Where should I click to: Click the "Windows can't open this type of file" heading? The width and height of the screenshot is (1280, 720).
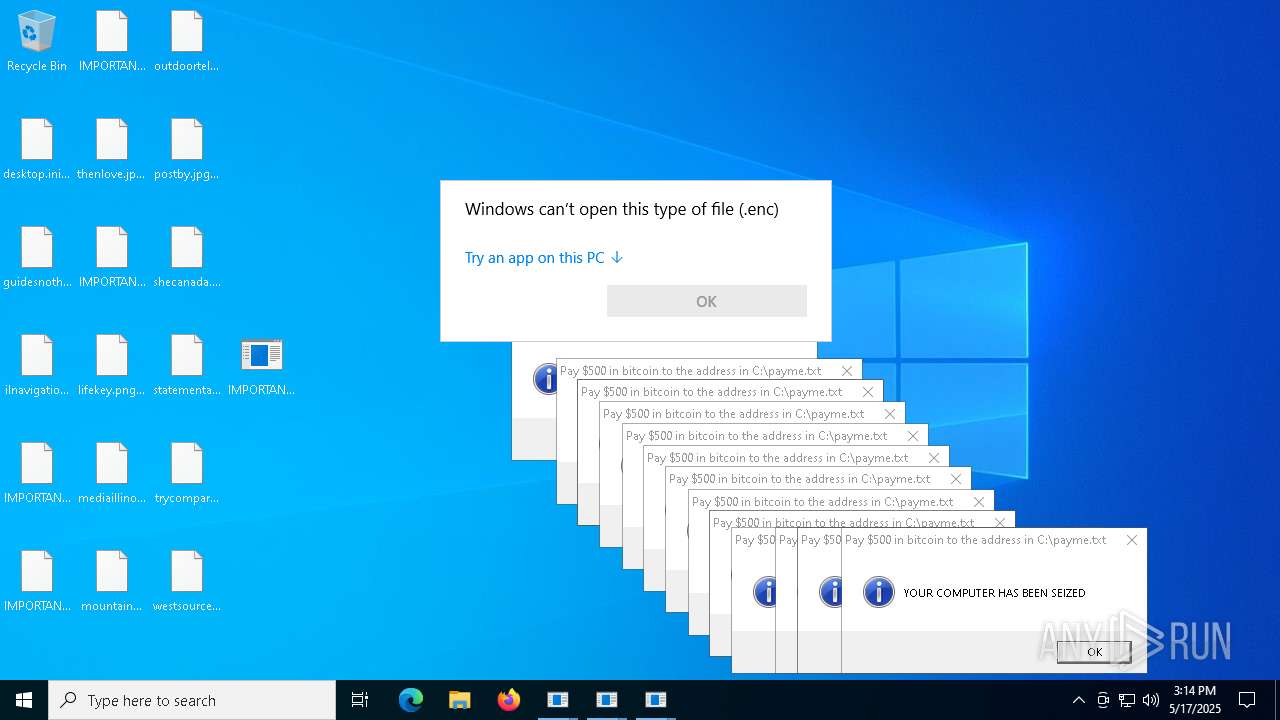coord(622,209)
